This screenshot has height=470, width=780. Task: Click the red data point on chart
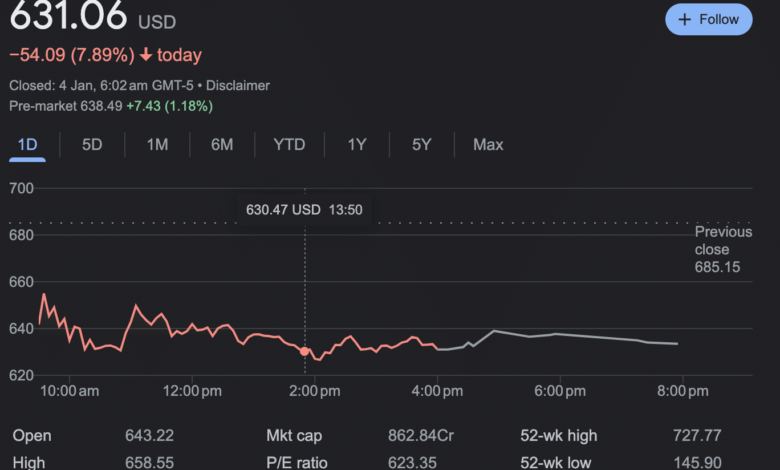point(304,351)
